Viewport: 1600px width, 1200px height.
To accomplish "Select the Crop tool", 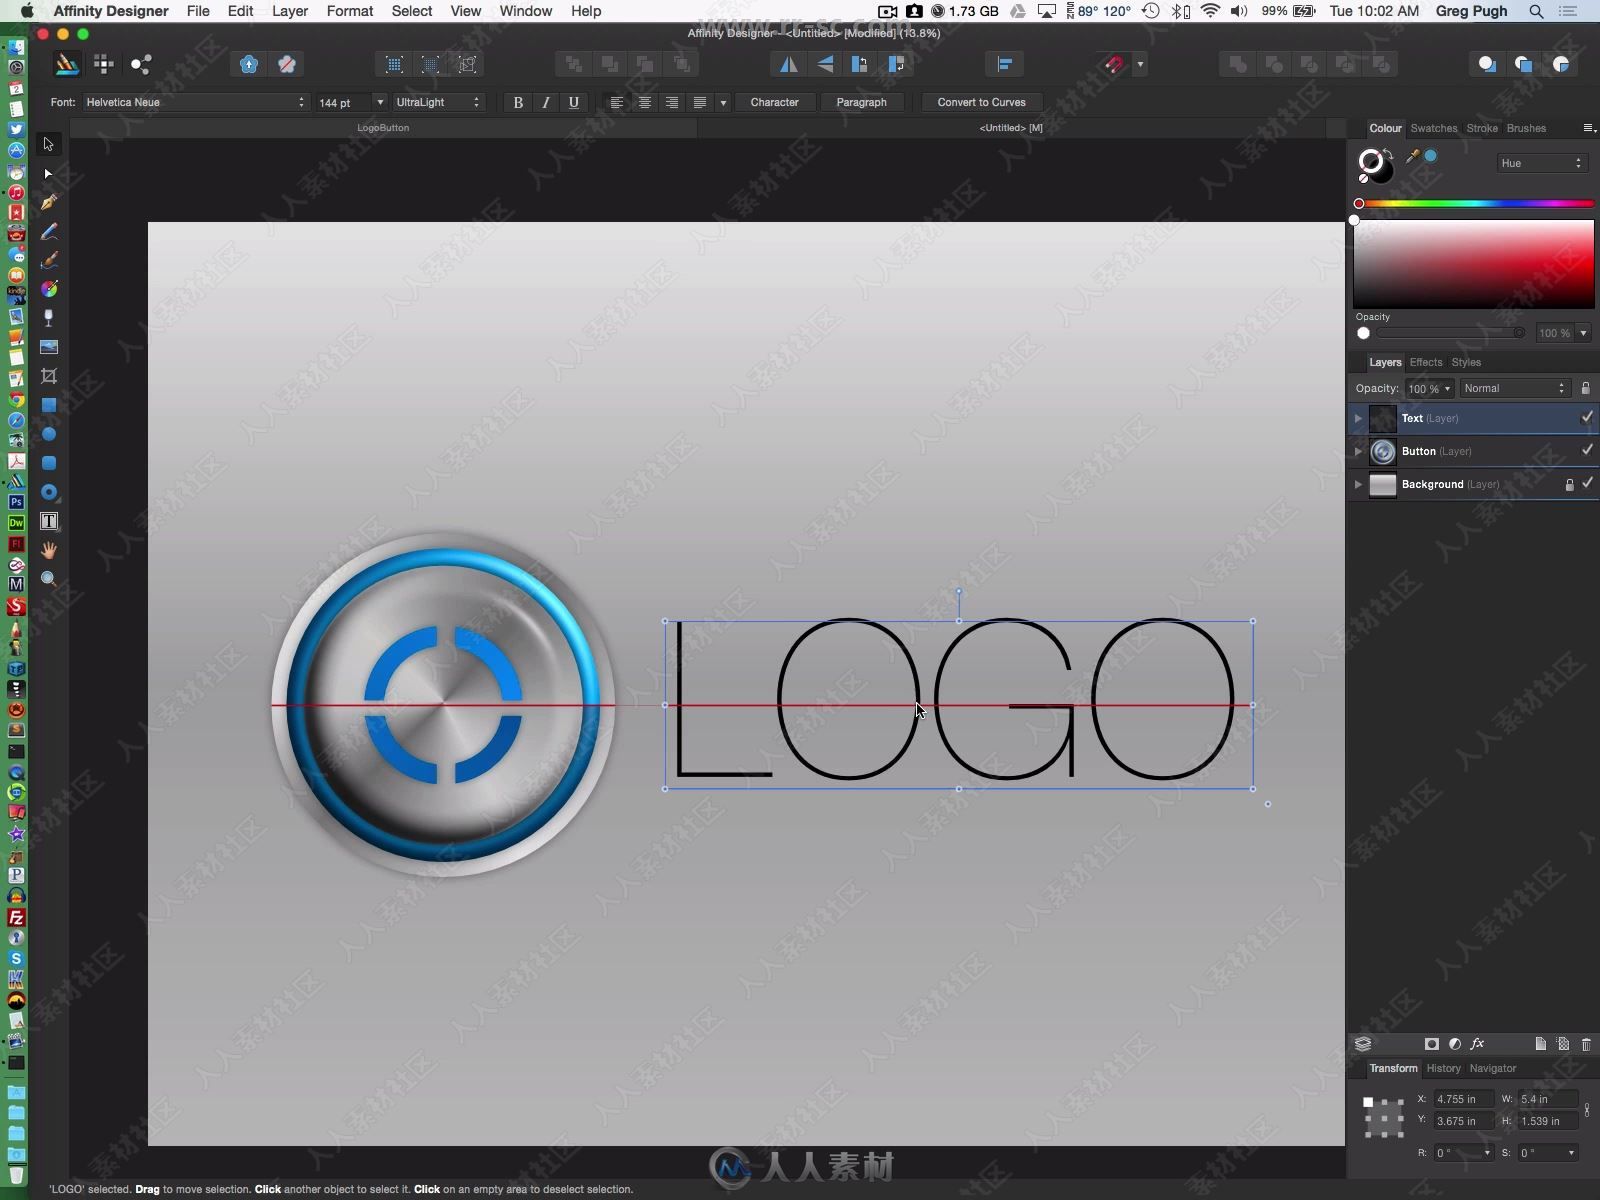I will pos(48,376).
